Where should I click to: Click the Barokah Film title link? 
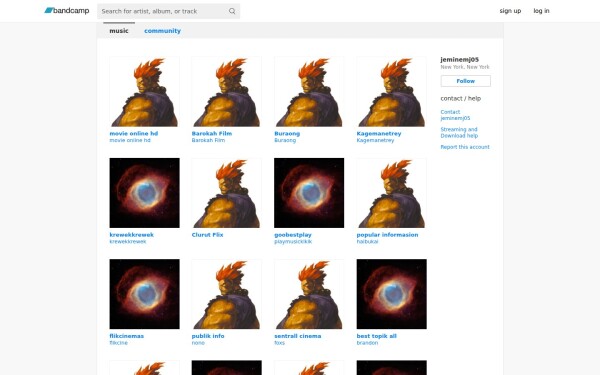212,134
